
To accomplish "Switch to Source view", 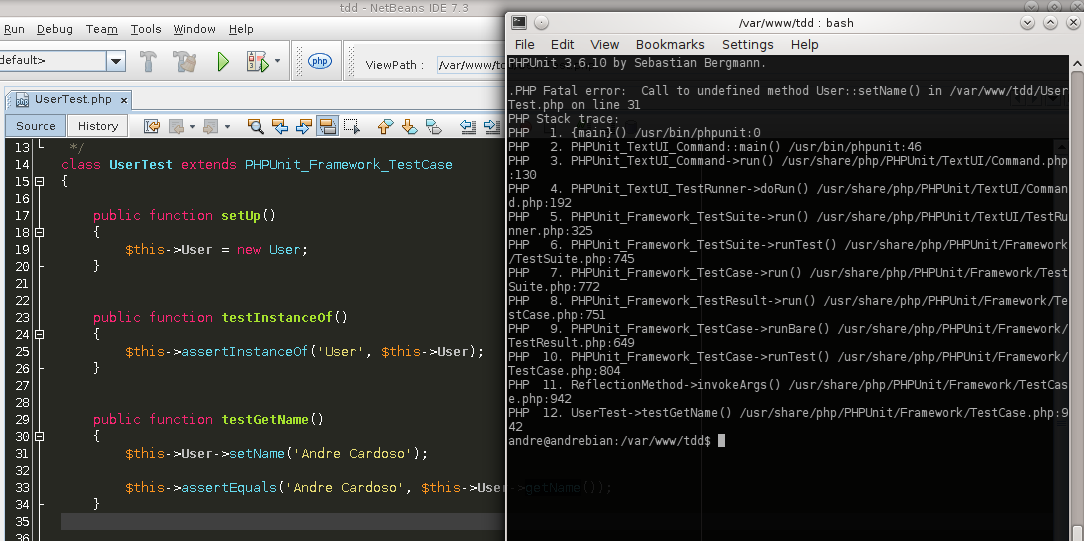I will 36,126.
